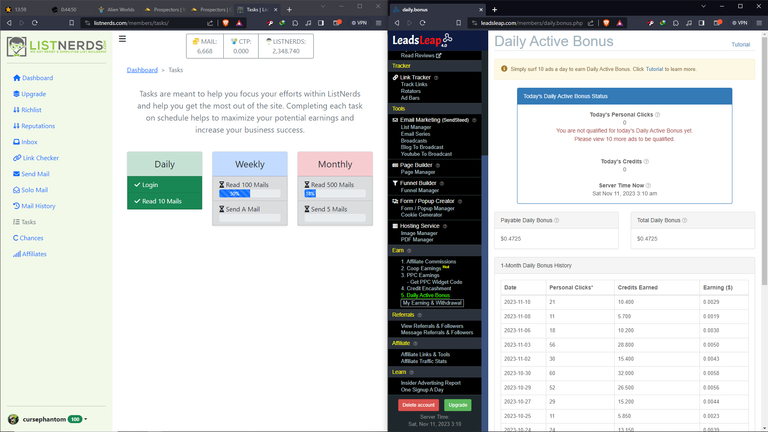This screenshot has height=432, width=768.
Task: Open My Earning & Withdrawal link
Action: (x=432, y=303)
